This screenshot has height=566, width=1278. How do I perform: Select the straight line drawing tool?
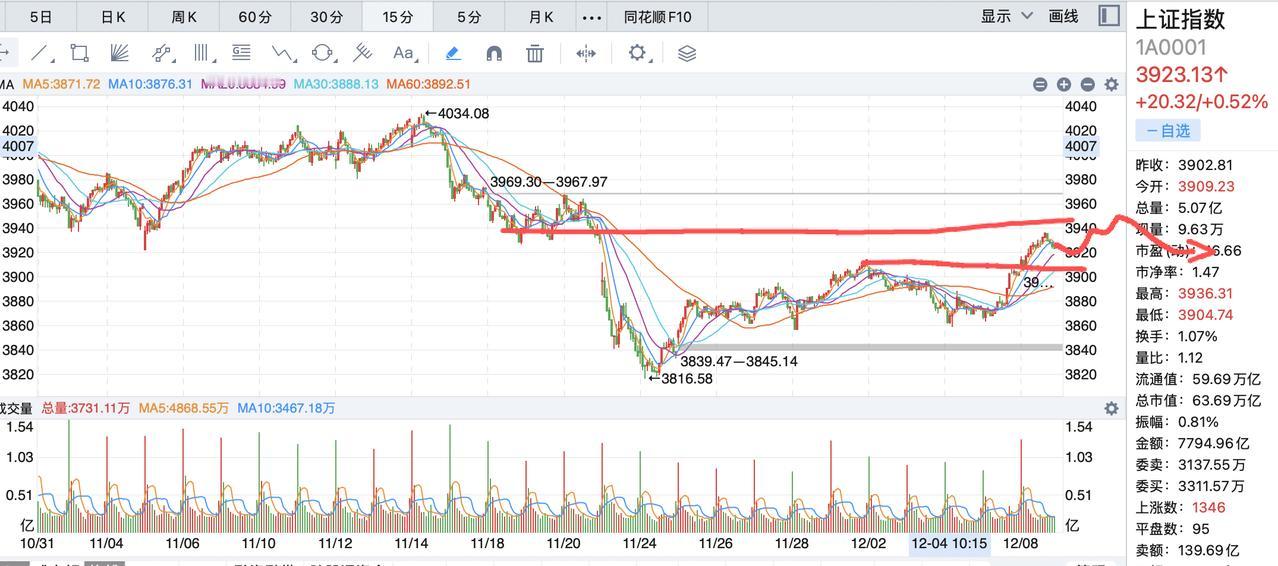pos(41,53)
